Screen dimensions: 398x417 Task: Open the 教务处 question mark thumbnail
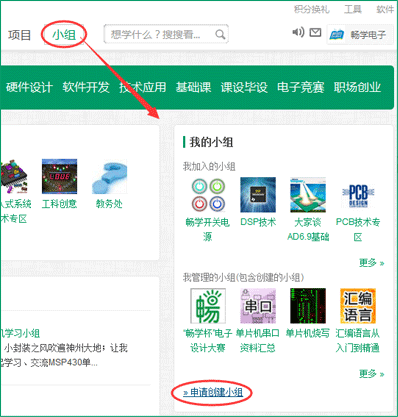tap(109, 176)
